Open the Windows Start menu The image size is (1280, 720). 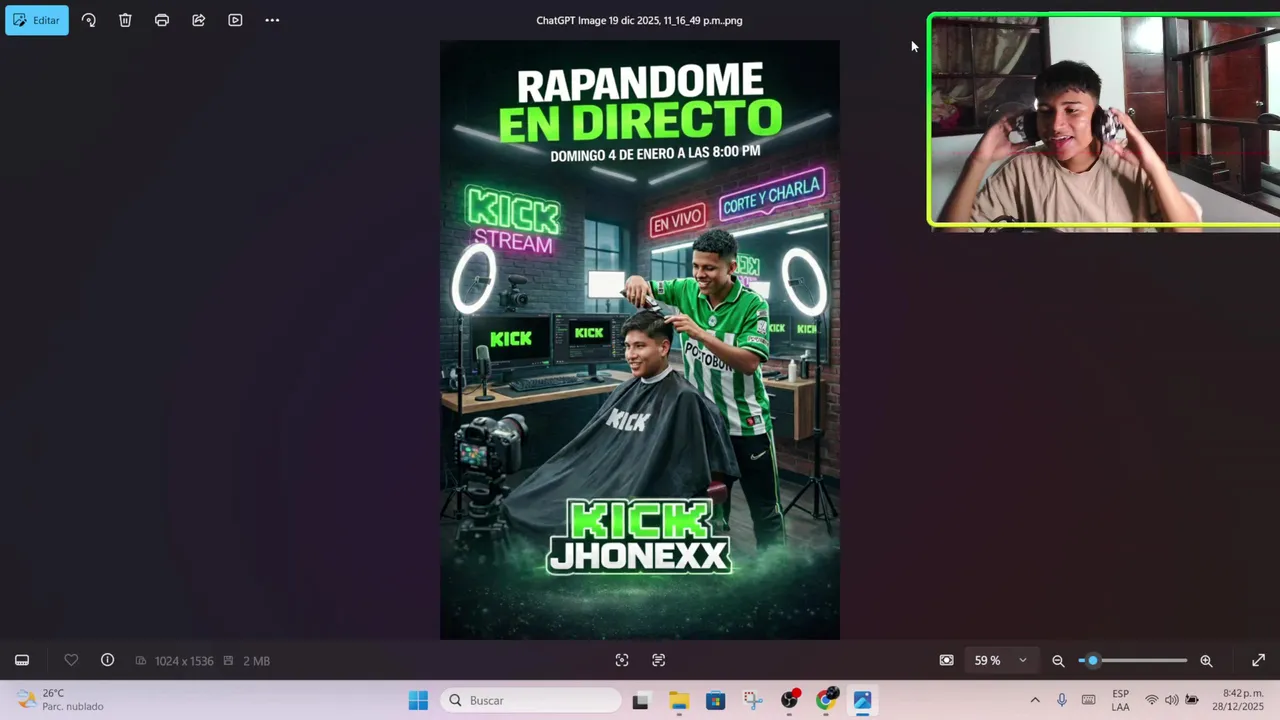coord(418,700)
